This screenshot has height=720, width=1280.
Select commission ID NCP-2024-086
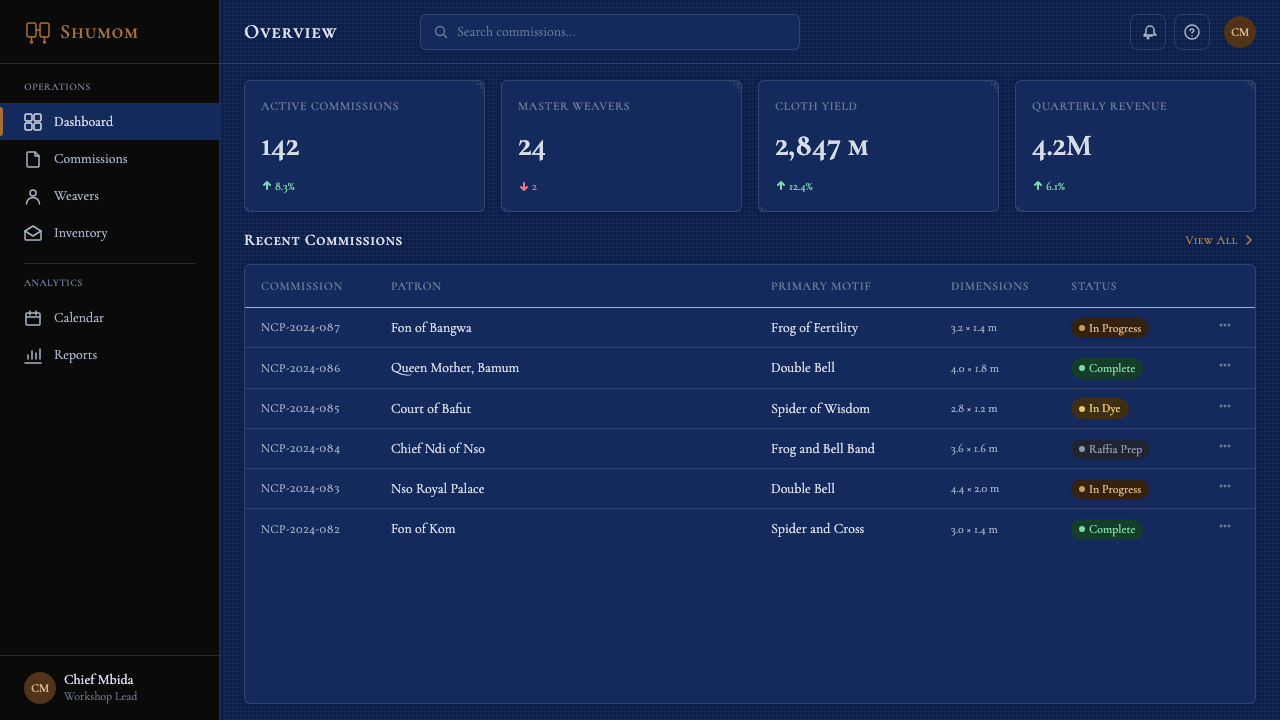tap(301, 368)
